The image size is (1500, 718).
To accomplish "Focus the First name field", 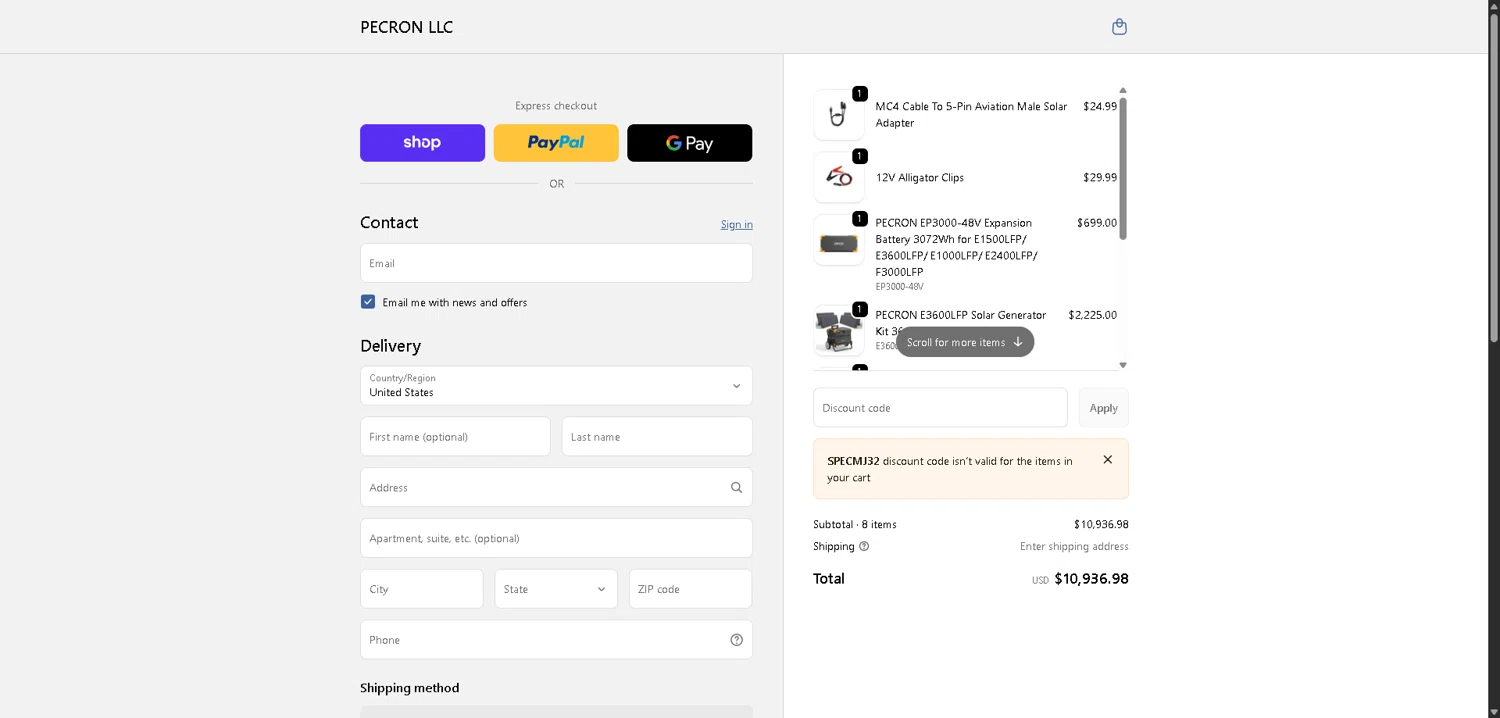I will [x=455, y=437].
